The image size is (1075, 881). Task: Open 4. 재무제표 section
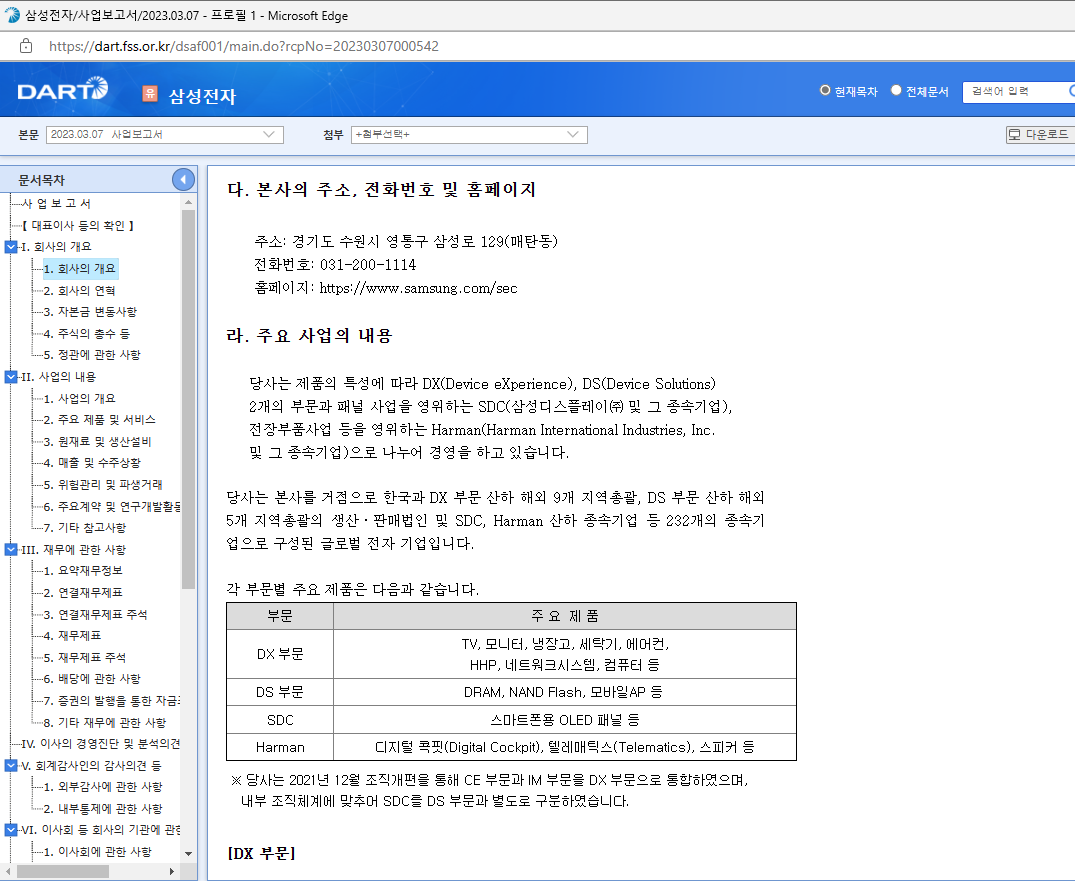point(72,636)
